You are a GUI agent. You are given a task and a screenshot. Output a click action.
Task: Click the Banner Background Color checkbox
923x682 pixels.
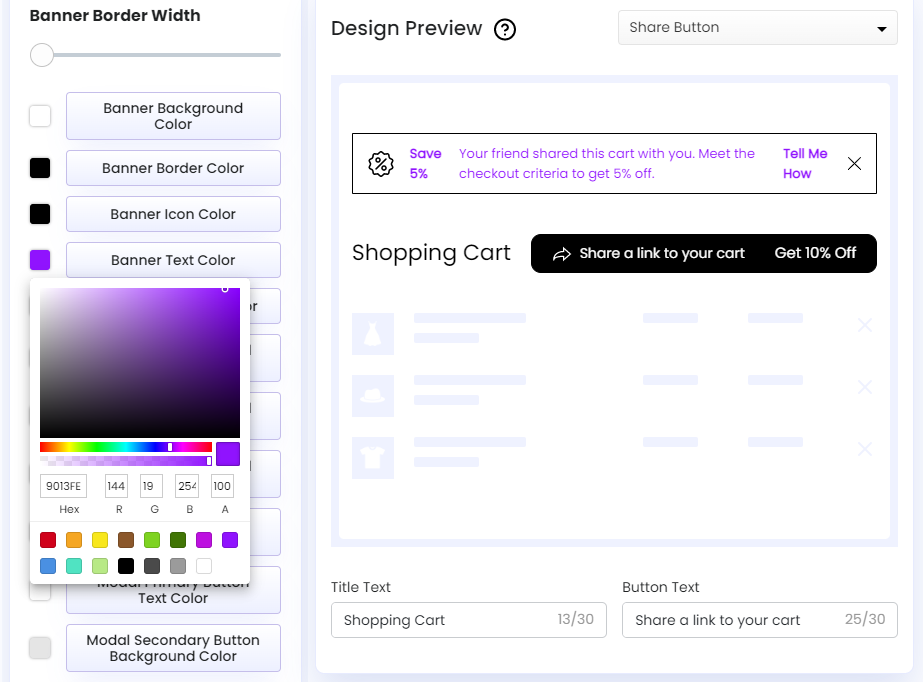click(40, 116)
